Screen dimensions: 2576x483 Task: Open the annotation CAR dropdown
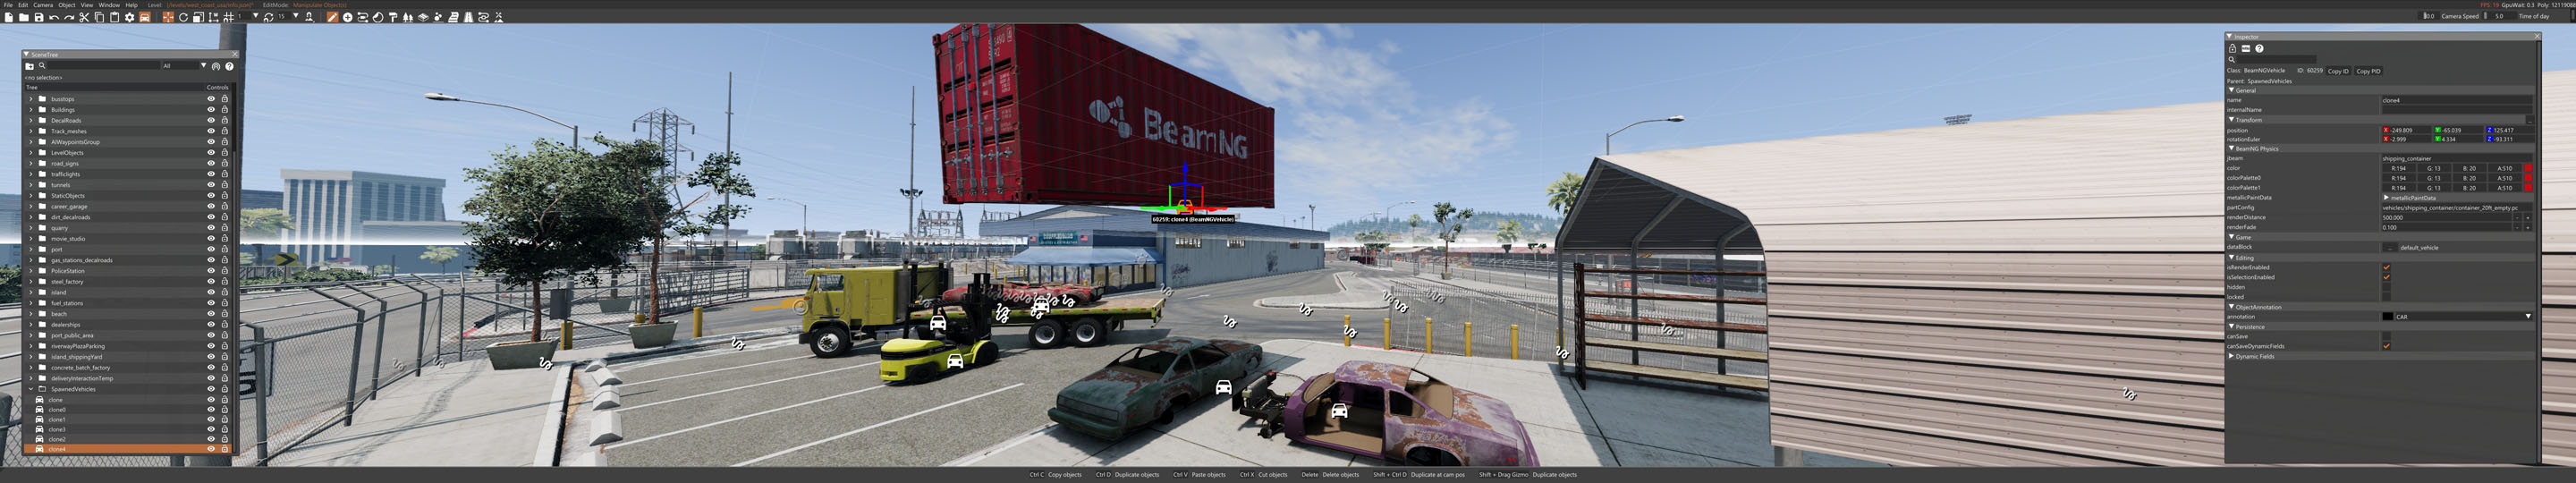[x=2464, y=317]
